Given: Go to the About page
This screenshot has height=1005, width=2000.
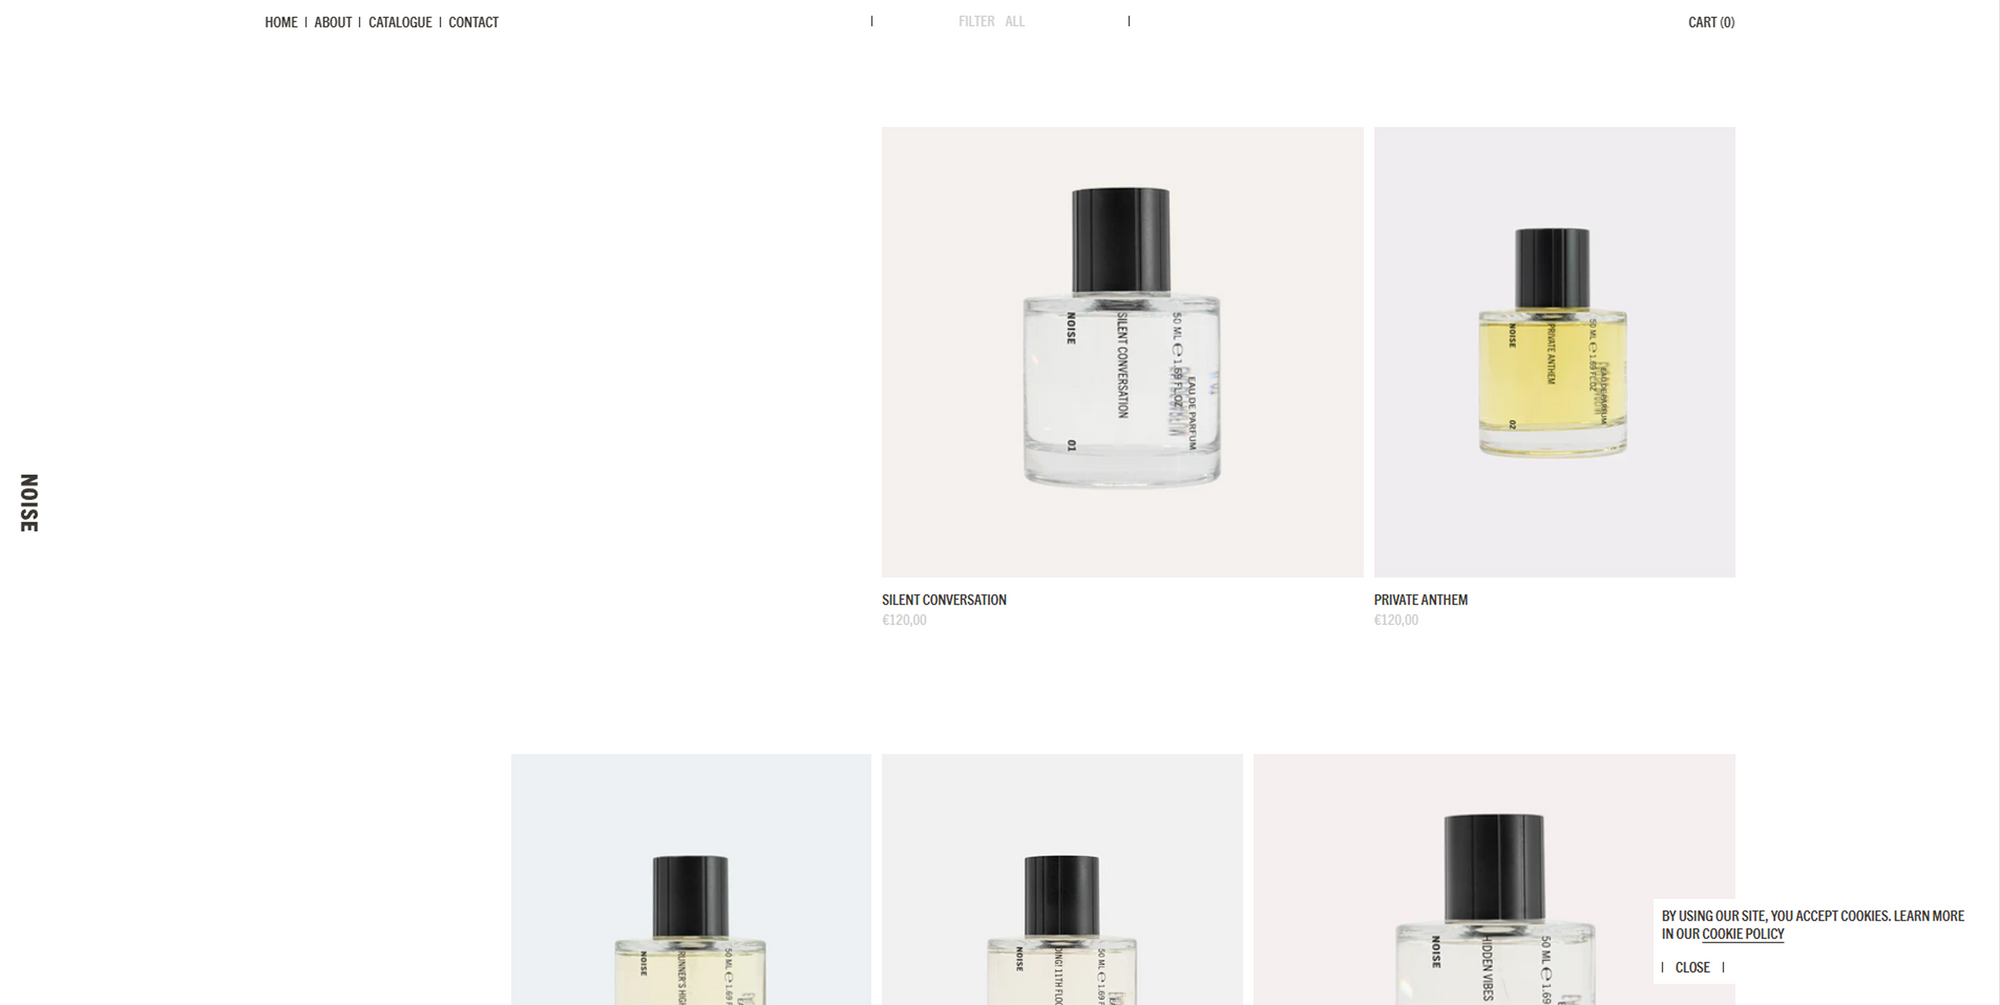Looking at the screenshot, I should pos(333,22).
